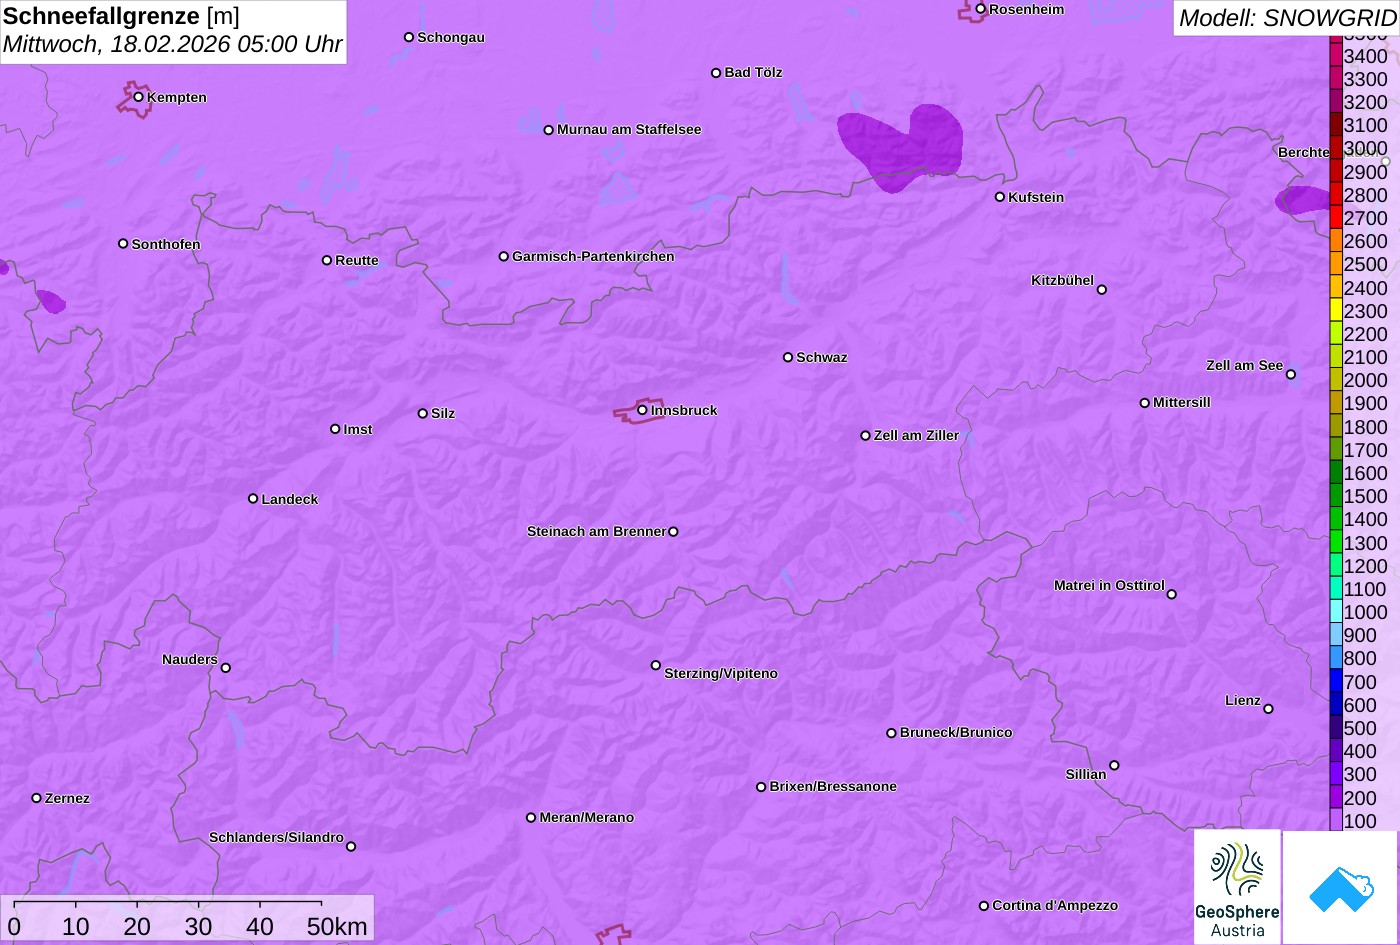Click the Zell am See marker dot
This screenshot has height=945, width=1400.
point(1290,375)
